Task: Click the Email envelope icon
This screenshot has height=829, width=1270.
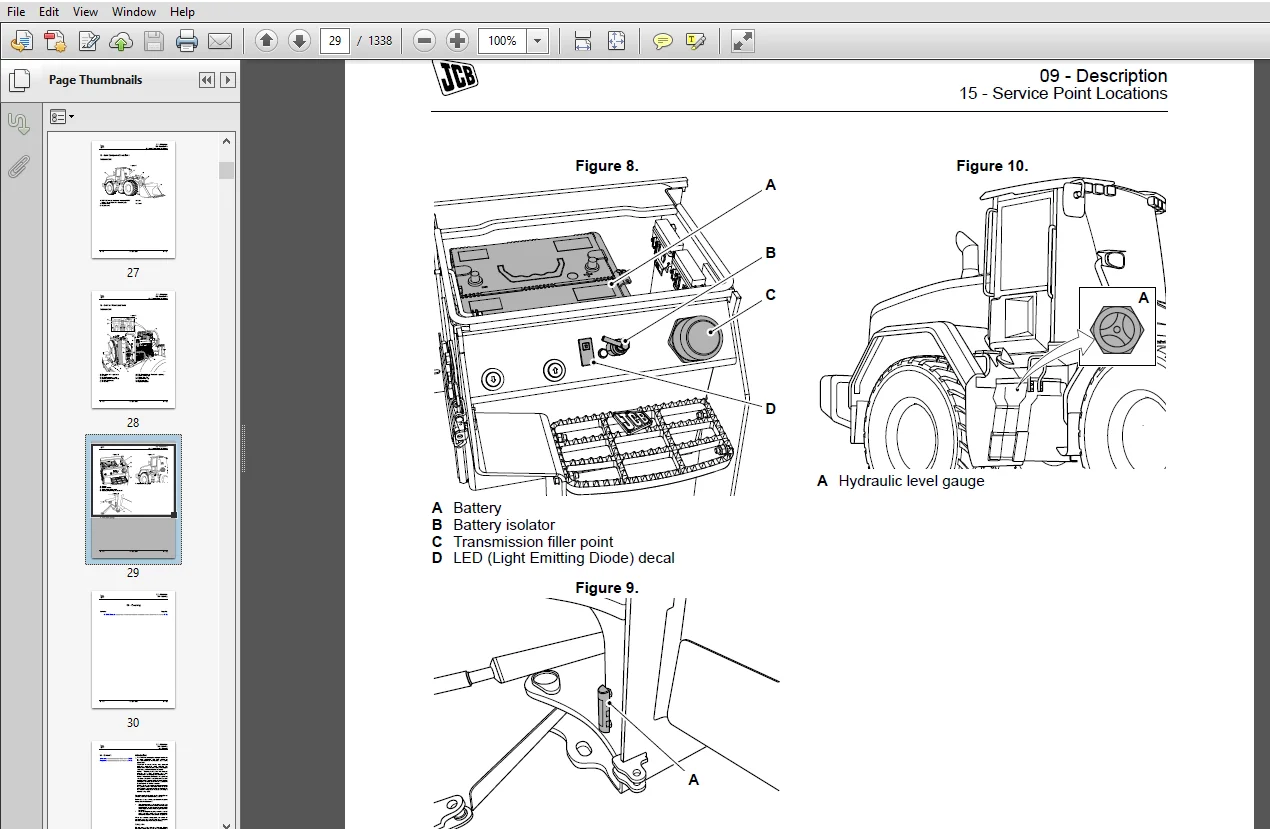Action: click(219, 41)
